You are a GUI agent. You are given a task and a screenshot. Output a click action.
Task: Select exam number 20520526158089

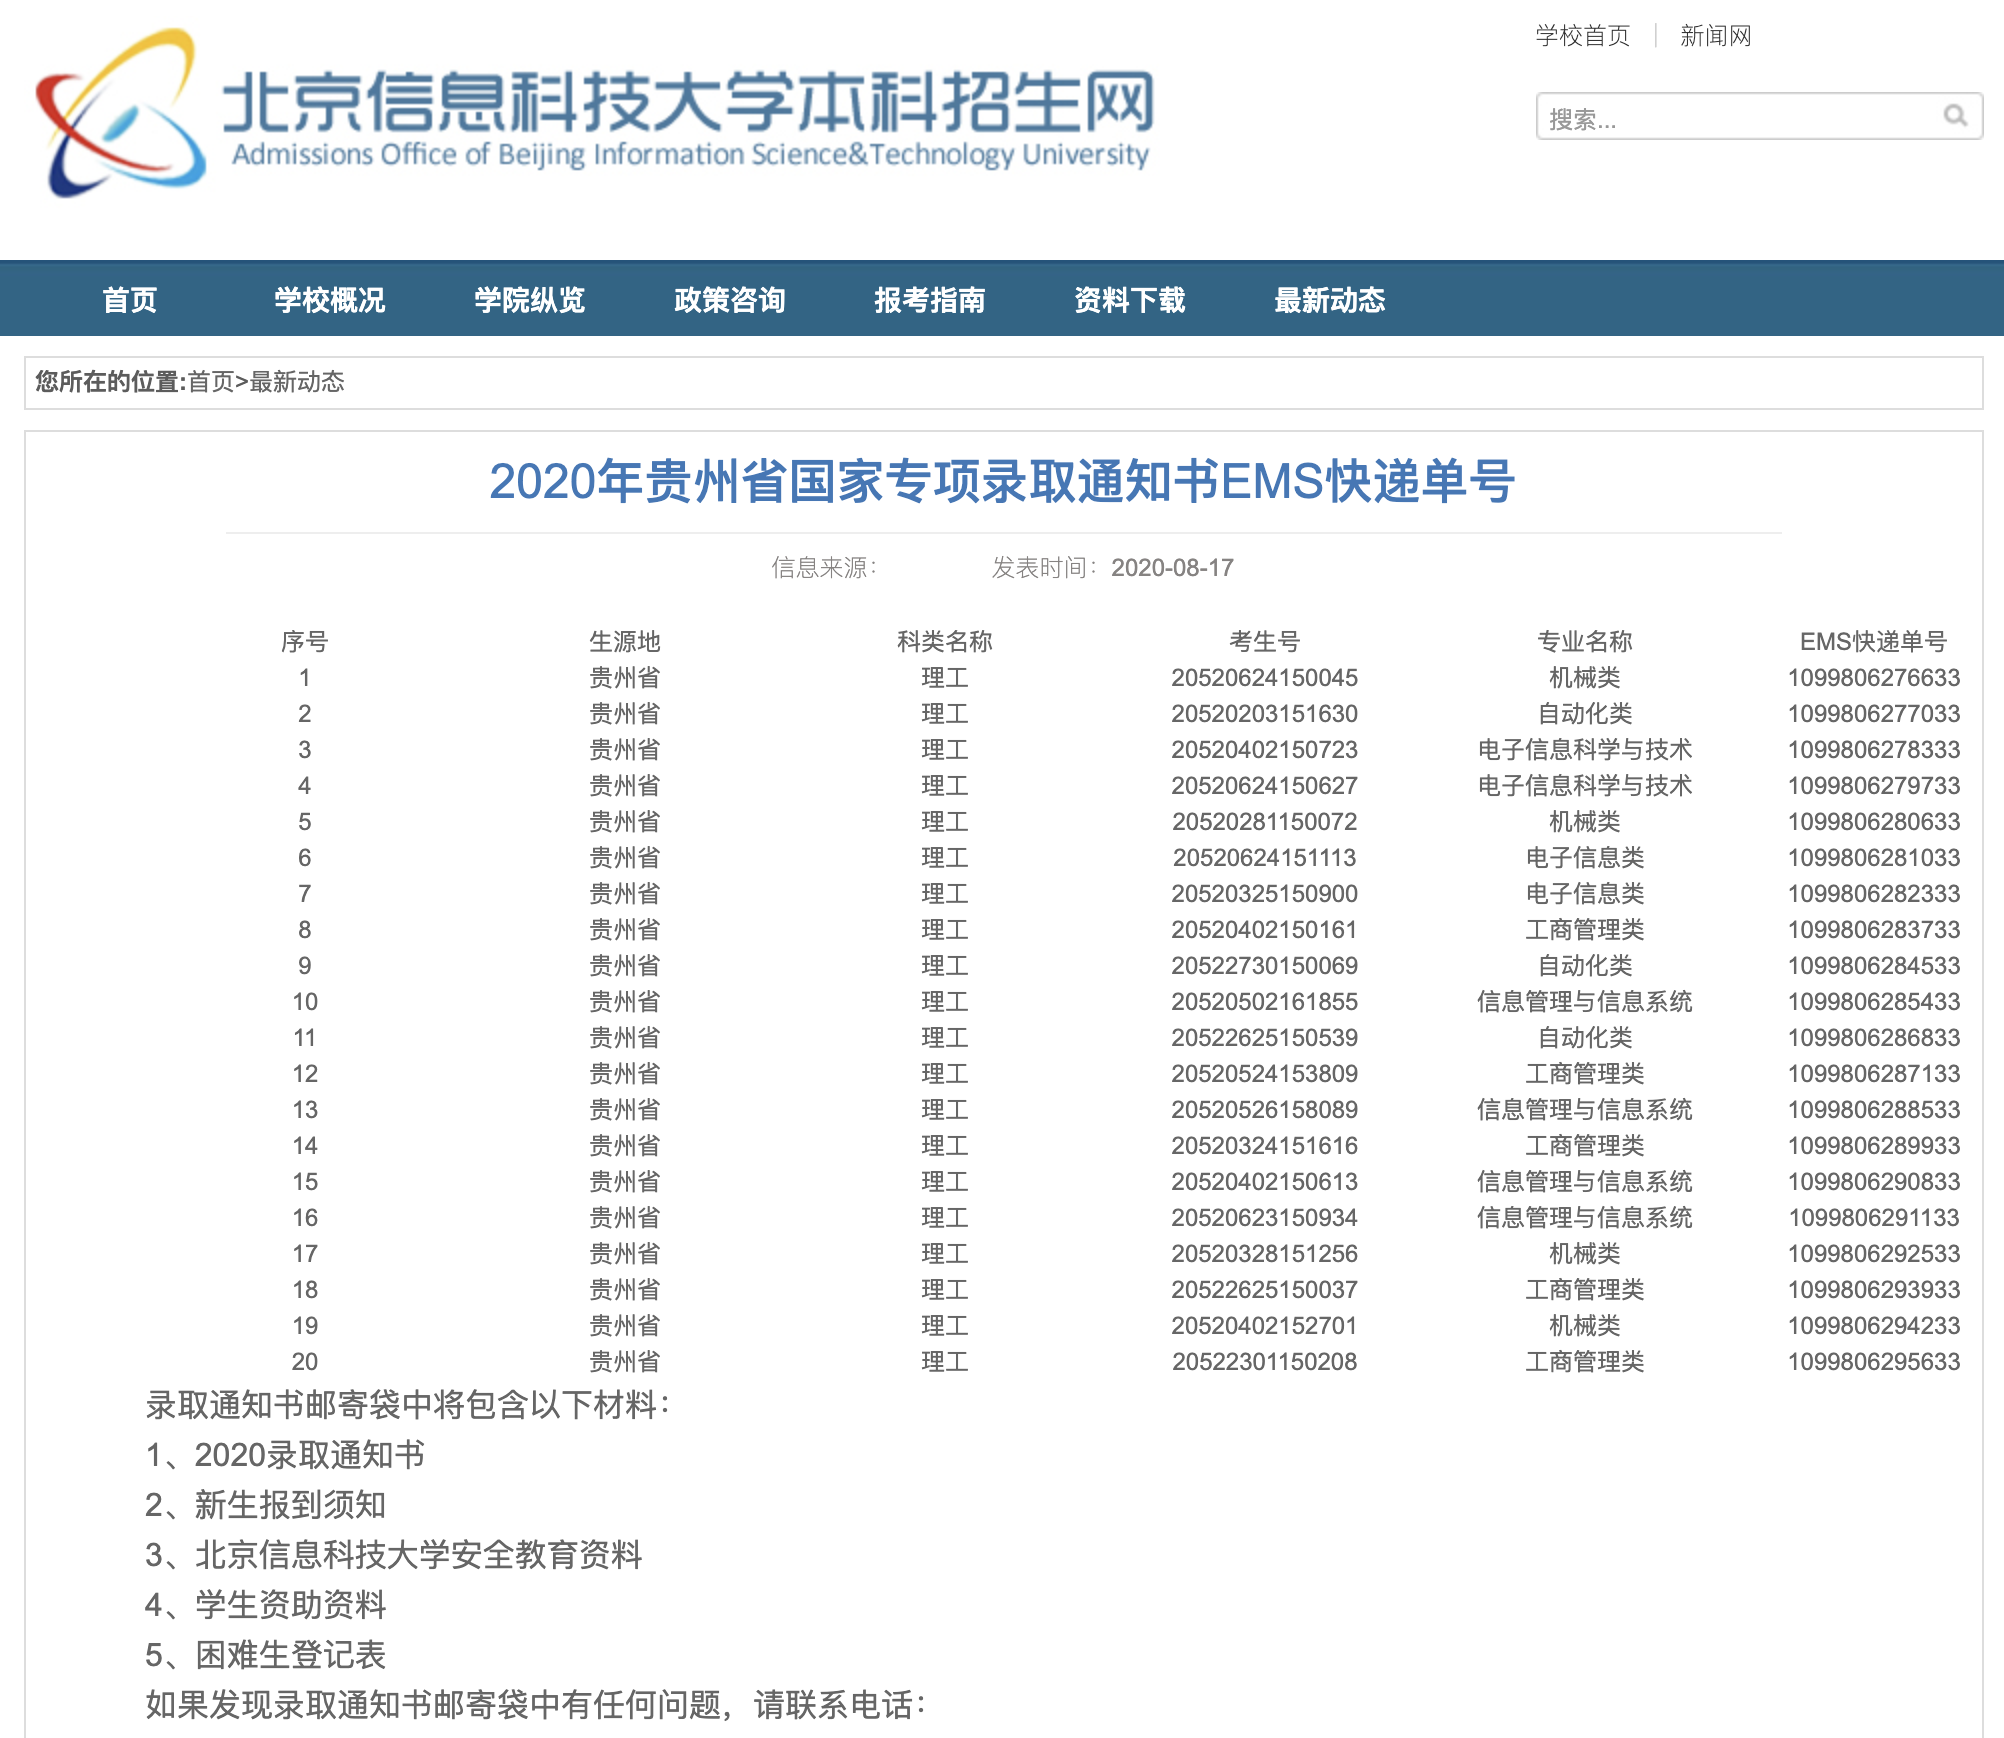point(1265,1109)
